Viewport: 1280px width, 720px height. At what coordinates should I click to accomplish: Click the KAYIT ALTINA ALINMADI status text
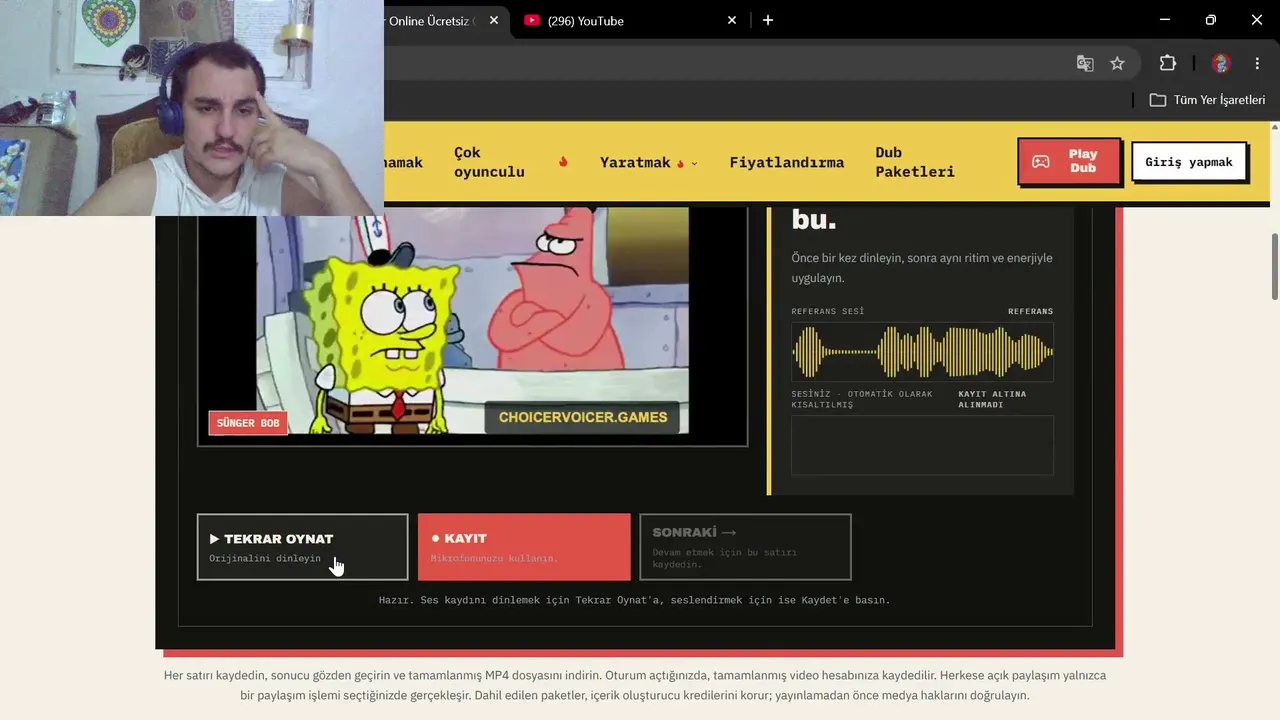coord(992,399)
